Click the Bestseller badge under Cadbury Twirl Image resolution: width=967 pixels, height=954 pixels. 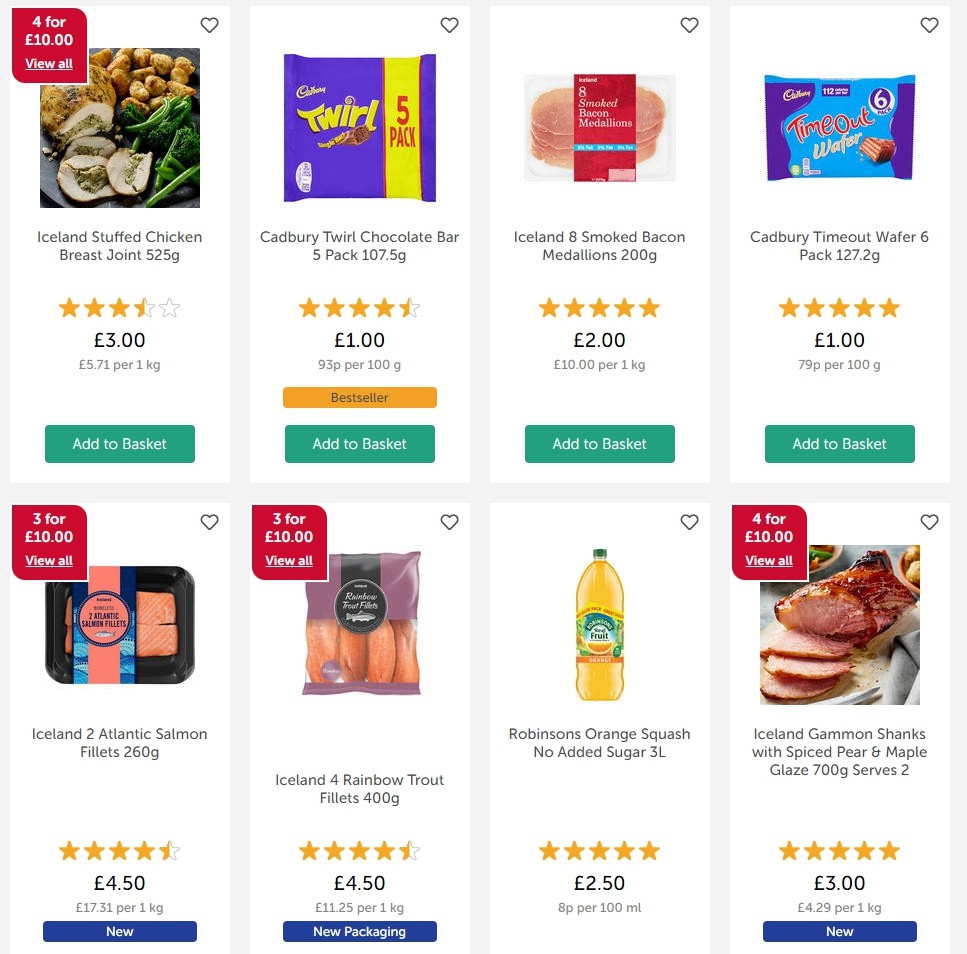point(359,397)
